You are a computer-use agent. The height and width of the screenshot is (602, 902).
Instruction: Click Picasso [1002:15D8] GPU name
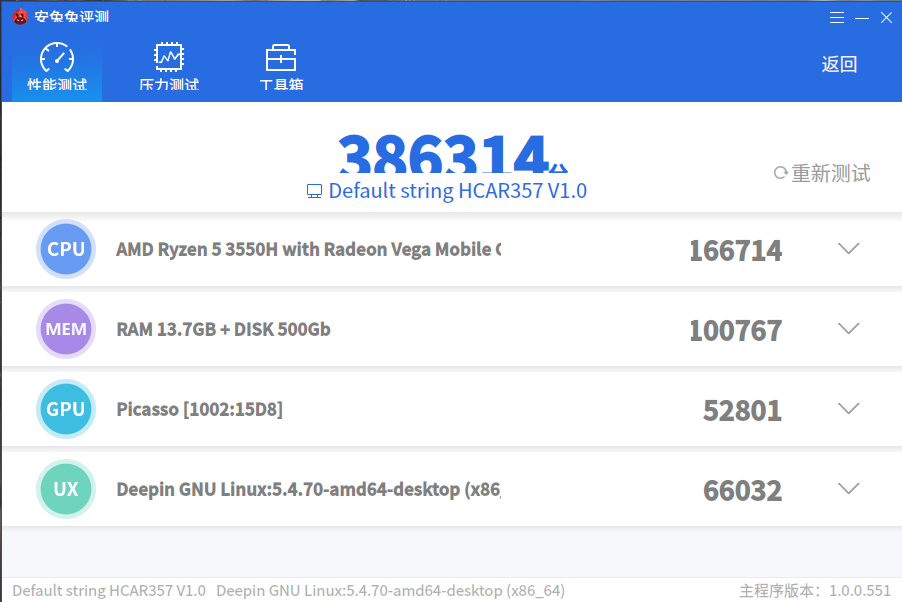tap(200, 409)
